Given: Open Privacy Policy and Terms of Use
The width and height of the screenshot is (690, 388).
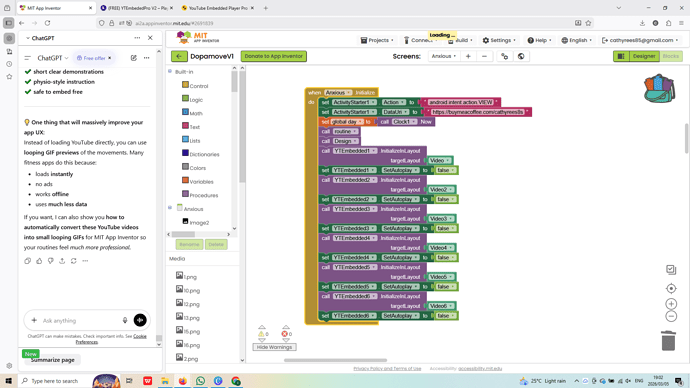Looking at the screenshot, I should [387, 369].
